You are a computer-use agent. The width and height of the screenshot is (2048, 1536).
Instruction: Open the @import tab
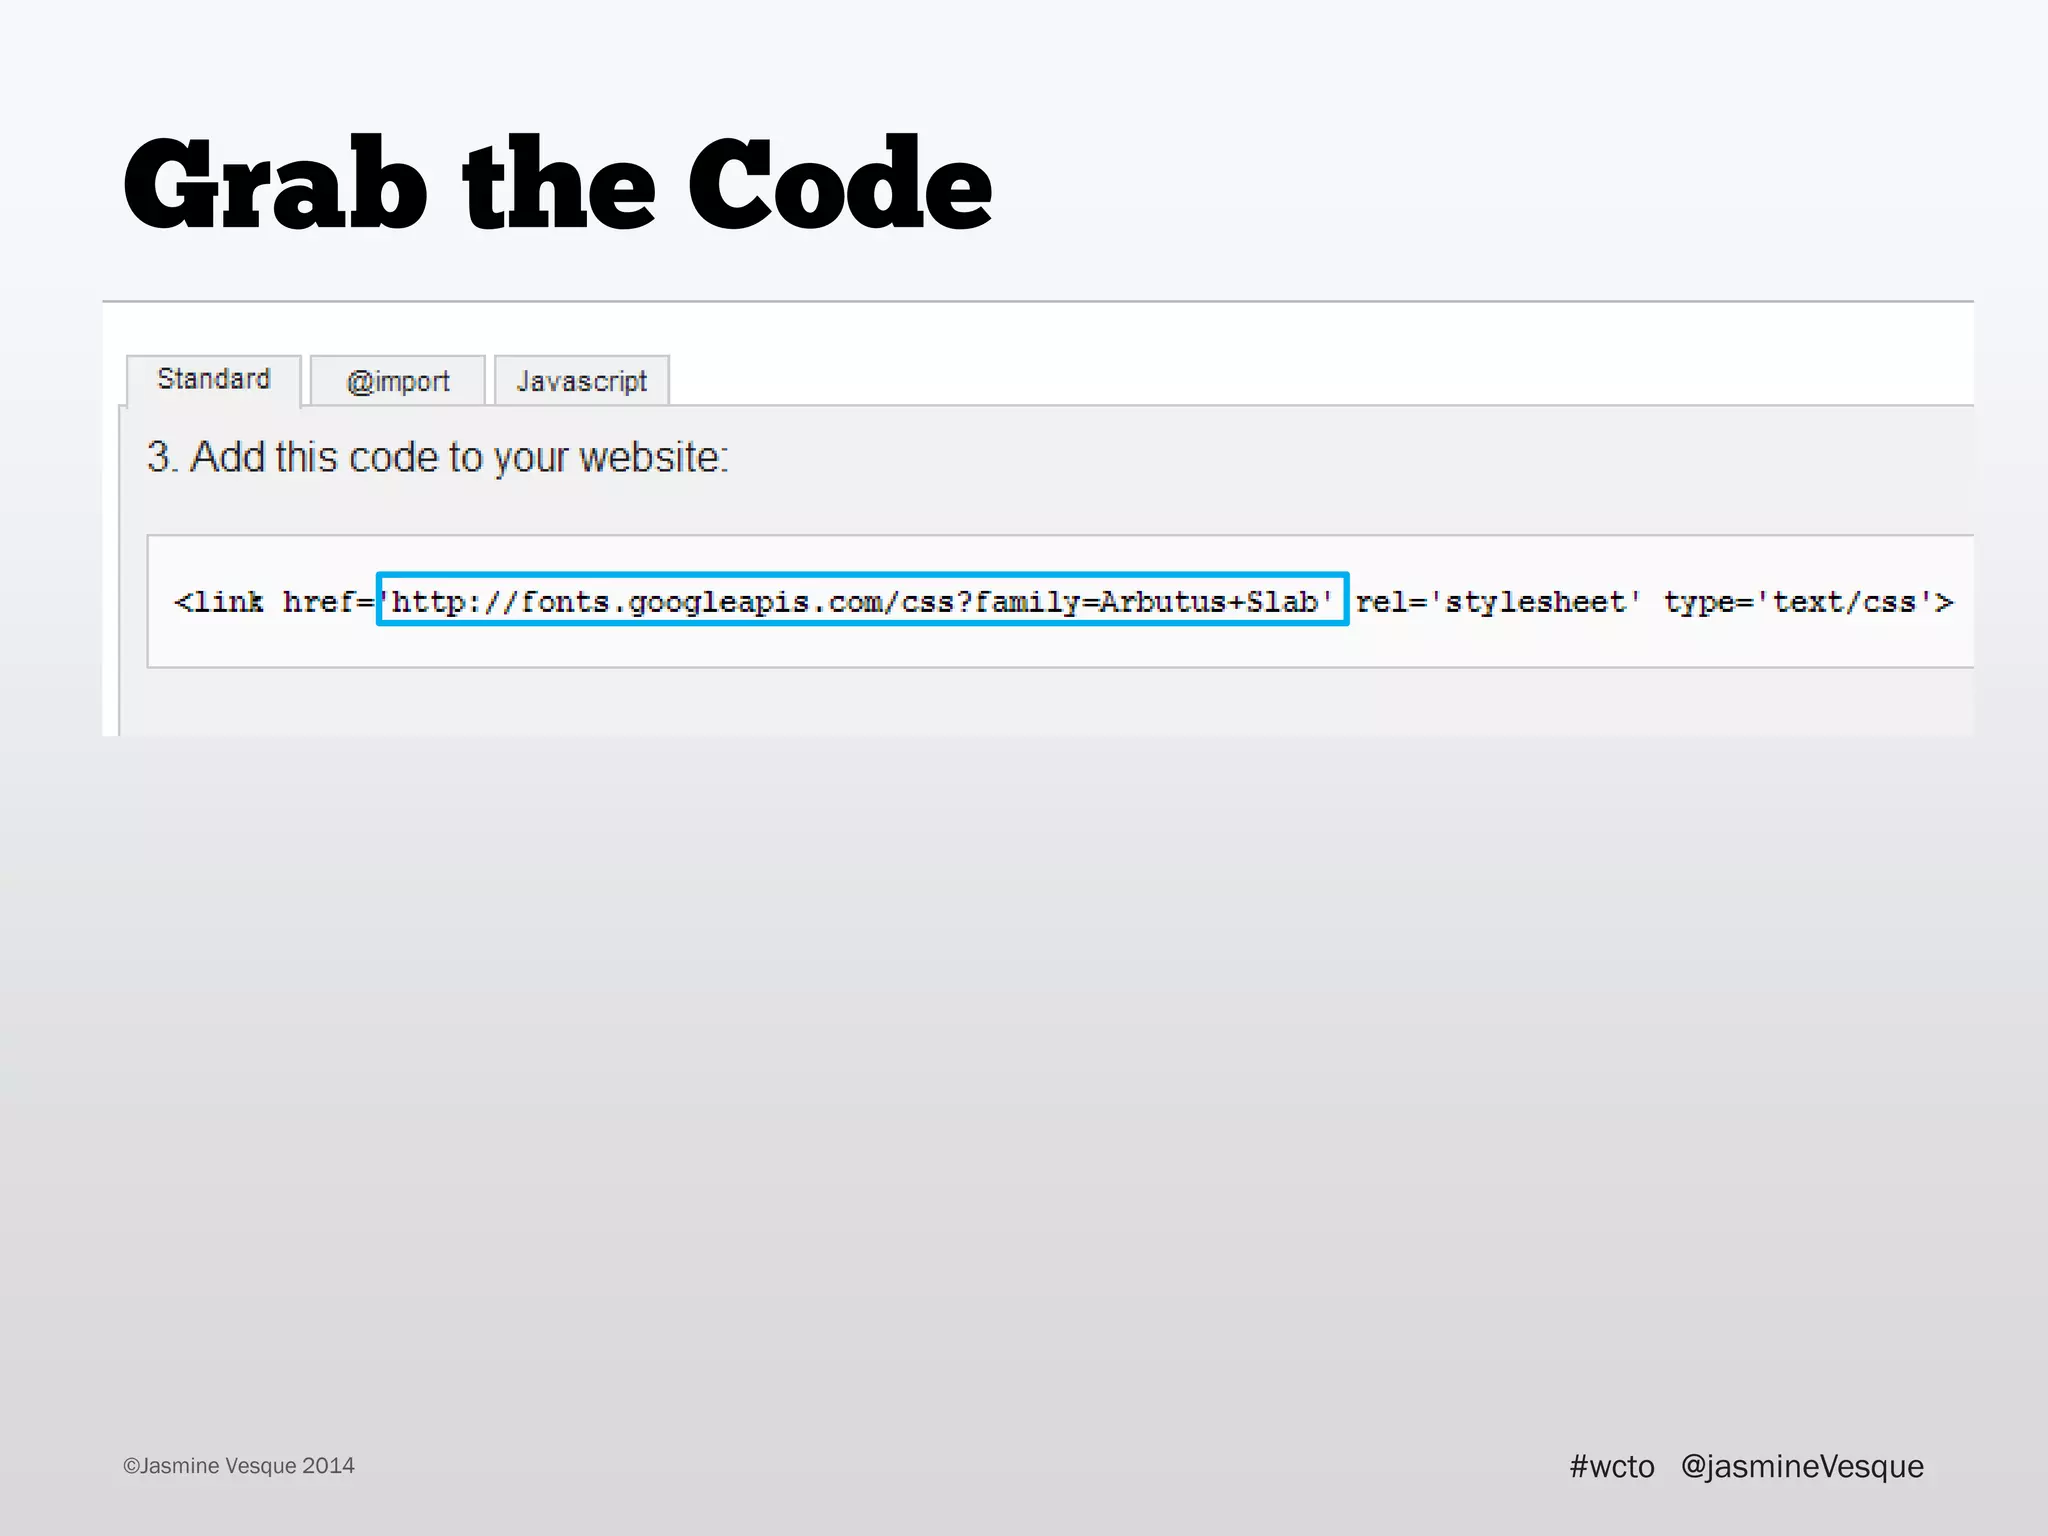(398, 381)
